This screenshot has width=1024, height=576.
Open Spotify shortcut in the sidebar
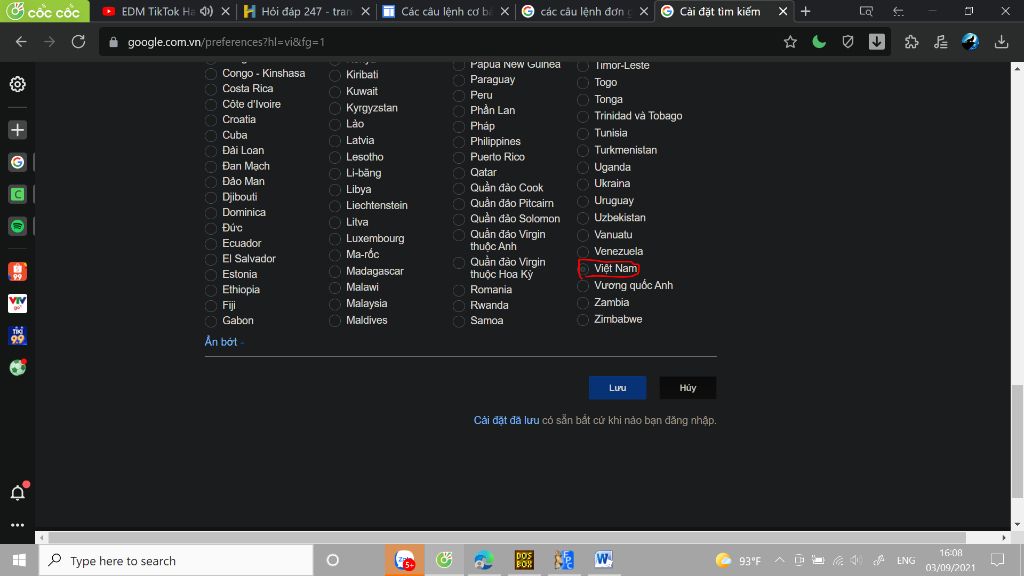click(x=18, y=226)
